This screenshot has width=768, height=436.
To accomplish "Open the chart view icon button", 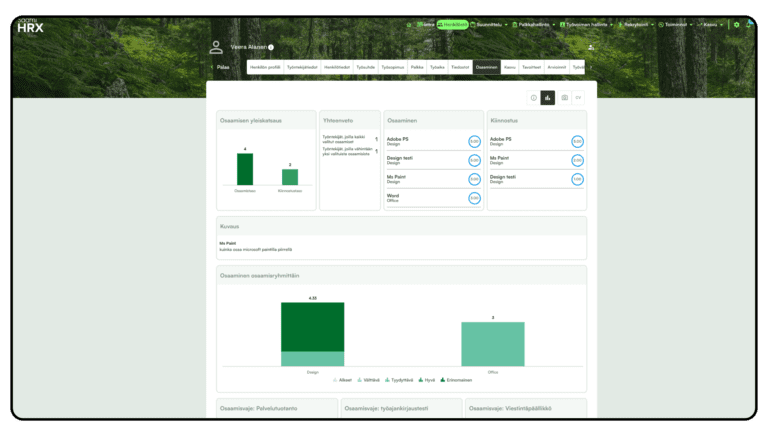I will point(548,97).
